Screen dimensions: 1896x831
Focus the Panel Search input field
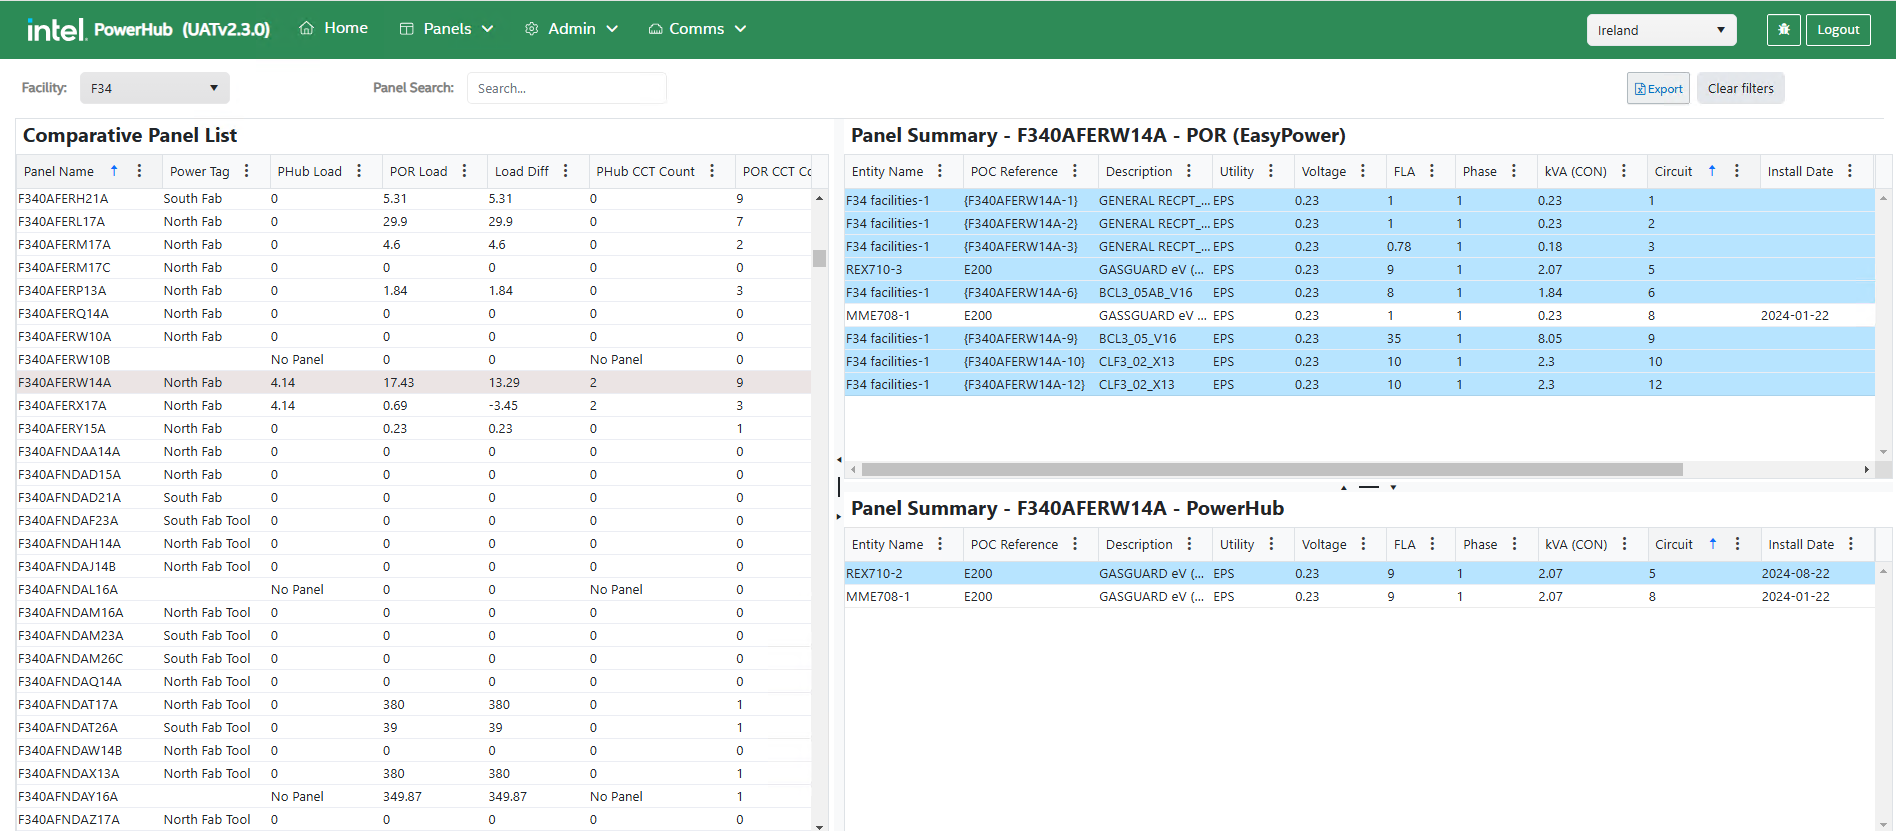(x=566, y=88)
